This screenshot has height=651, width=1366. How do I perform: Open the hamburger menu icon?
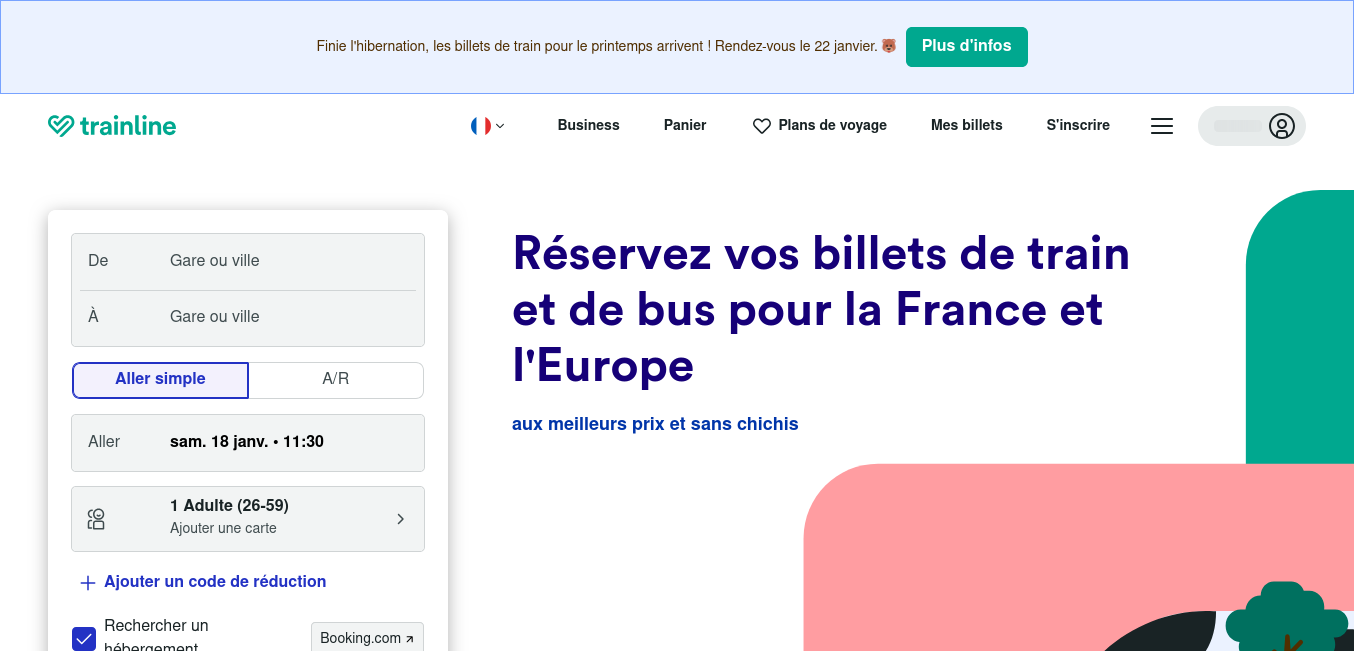[x=1161, y=126]
